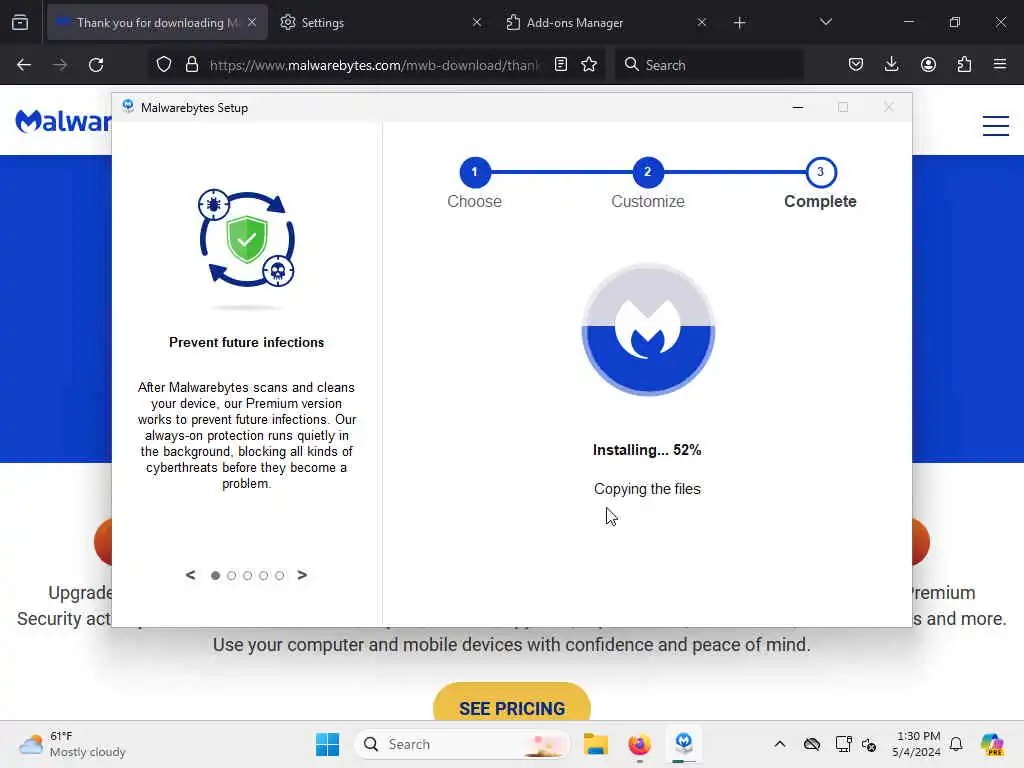Open the Copilot preview icon
The height and width of the screenshot is (768, 1024).
point(992,744)
